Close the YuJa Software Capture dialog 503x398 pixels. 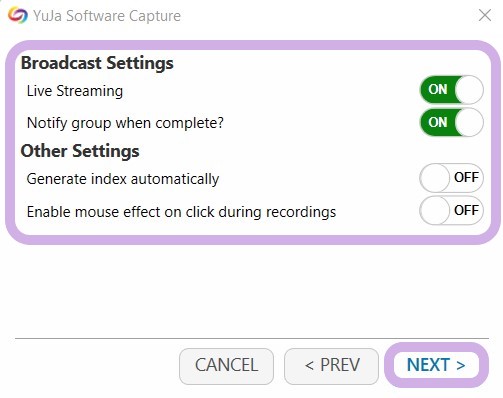pos(485,15)
